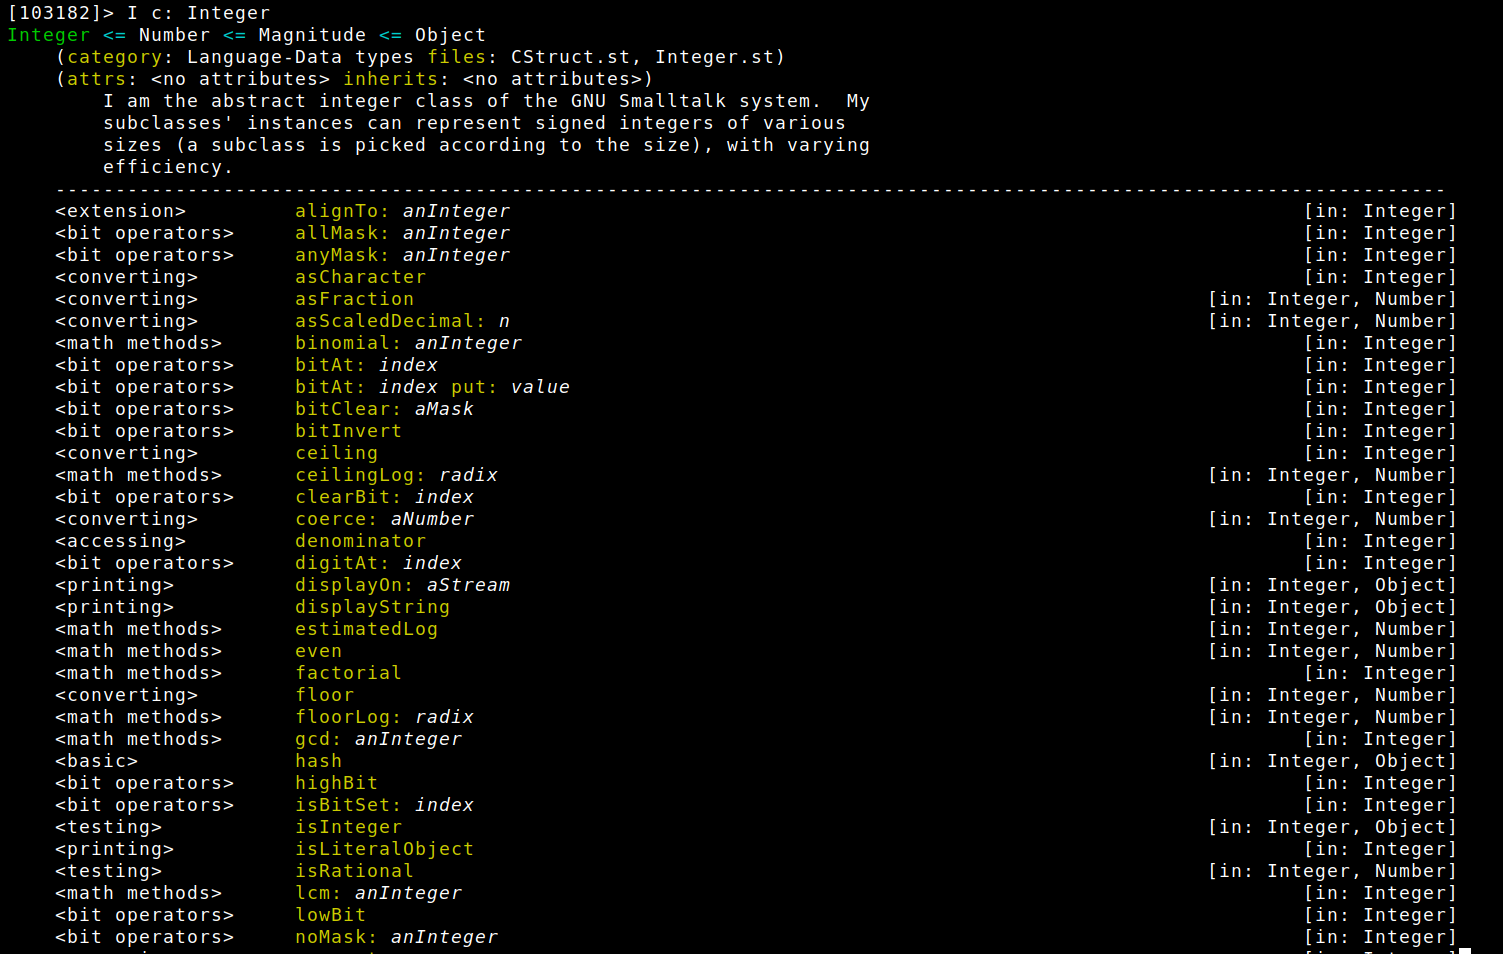Click '<converting>' tag beside asCharacter

[x=126, y=277]
